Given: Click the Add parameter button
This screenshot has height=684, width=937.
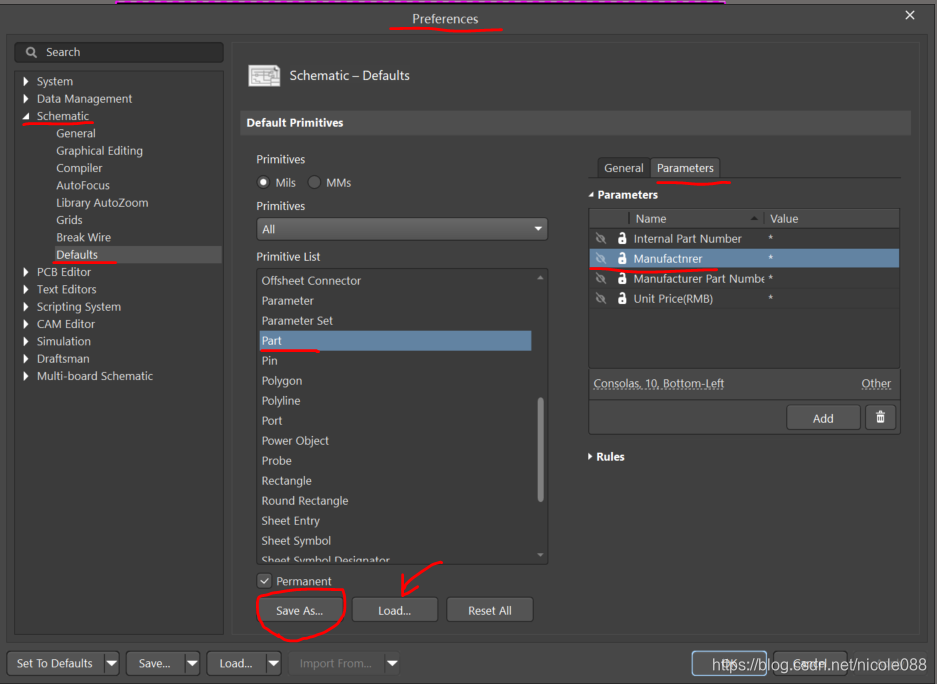Looking at the screenshot, I should (823, 418).
